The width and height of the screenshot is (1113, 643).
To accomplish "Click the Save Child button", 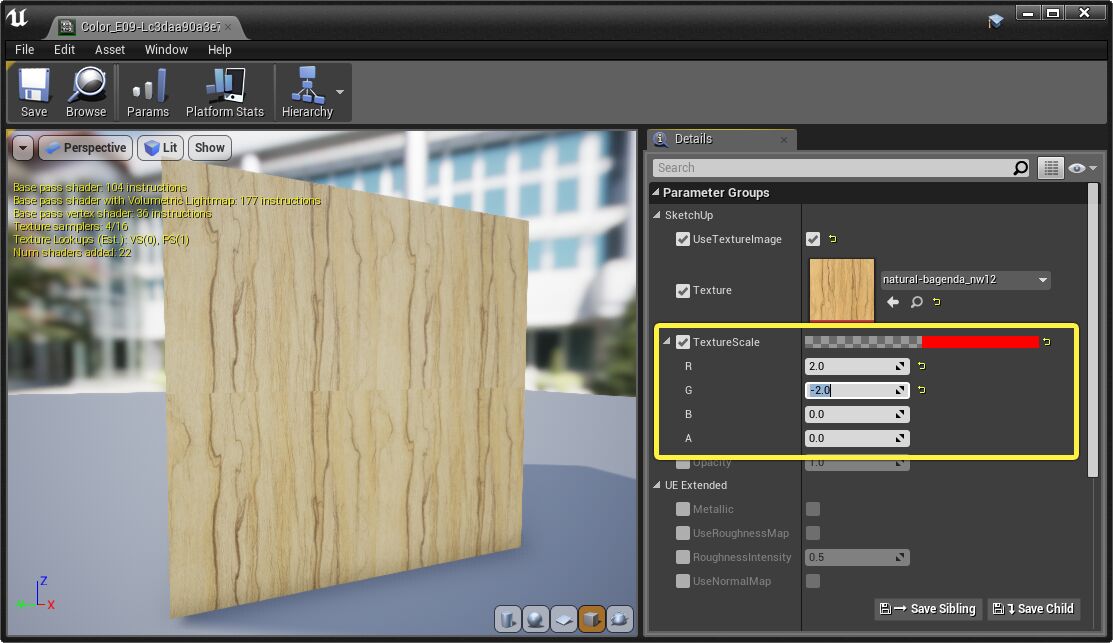I will pos(1034,608).
